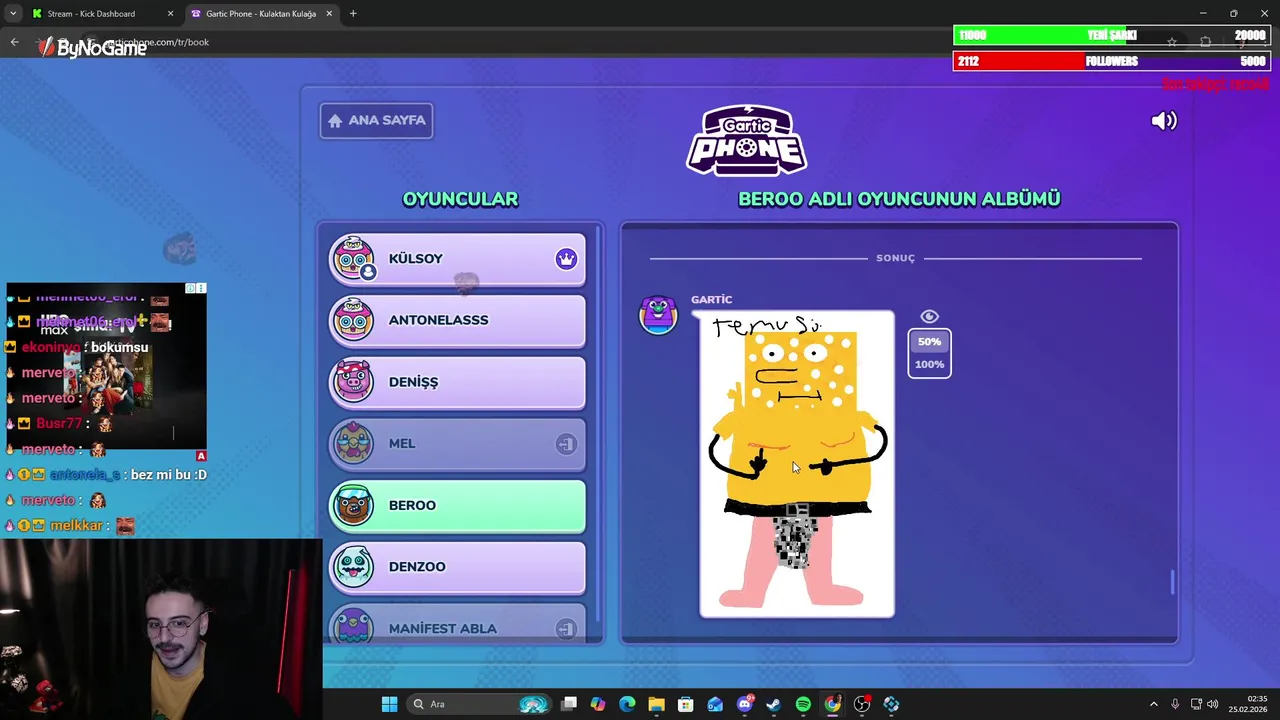The width and height of the screenshot is (1280, 720).
Task: Click the followers goal progress bar
Action: 1111,61
